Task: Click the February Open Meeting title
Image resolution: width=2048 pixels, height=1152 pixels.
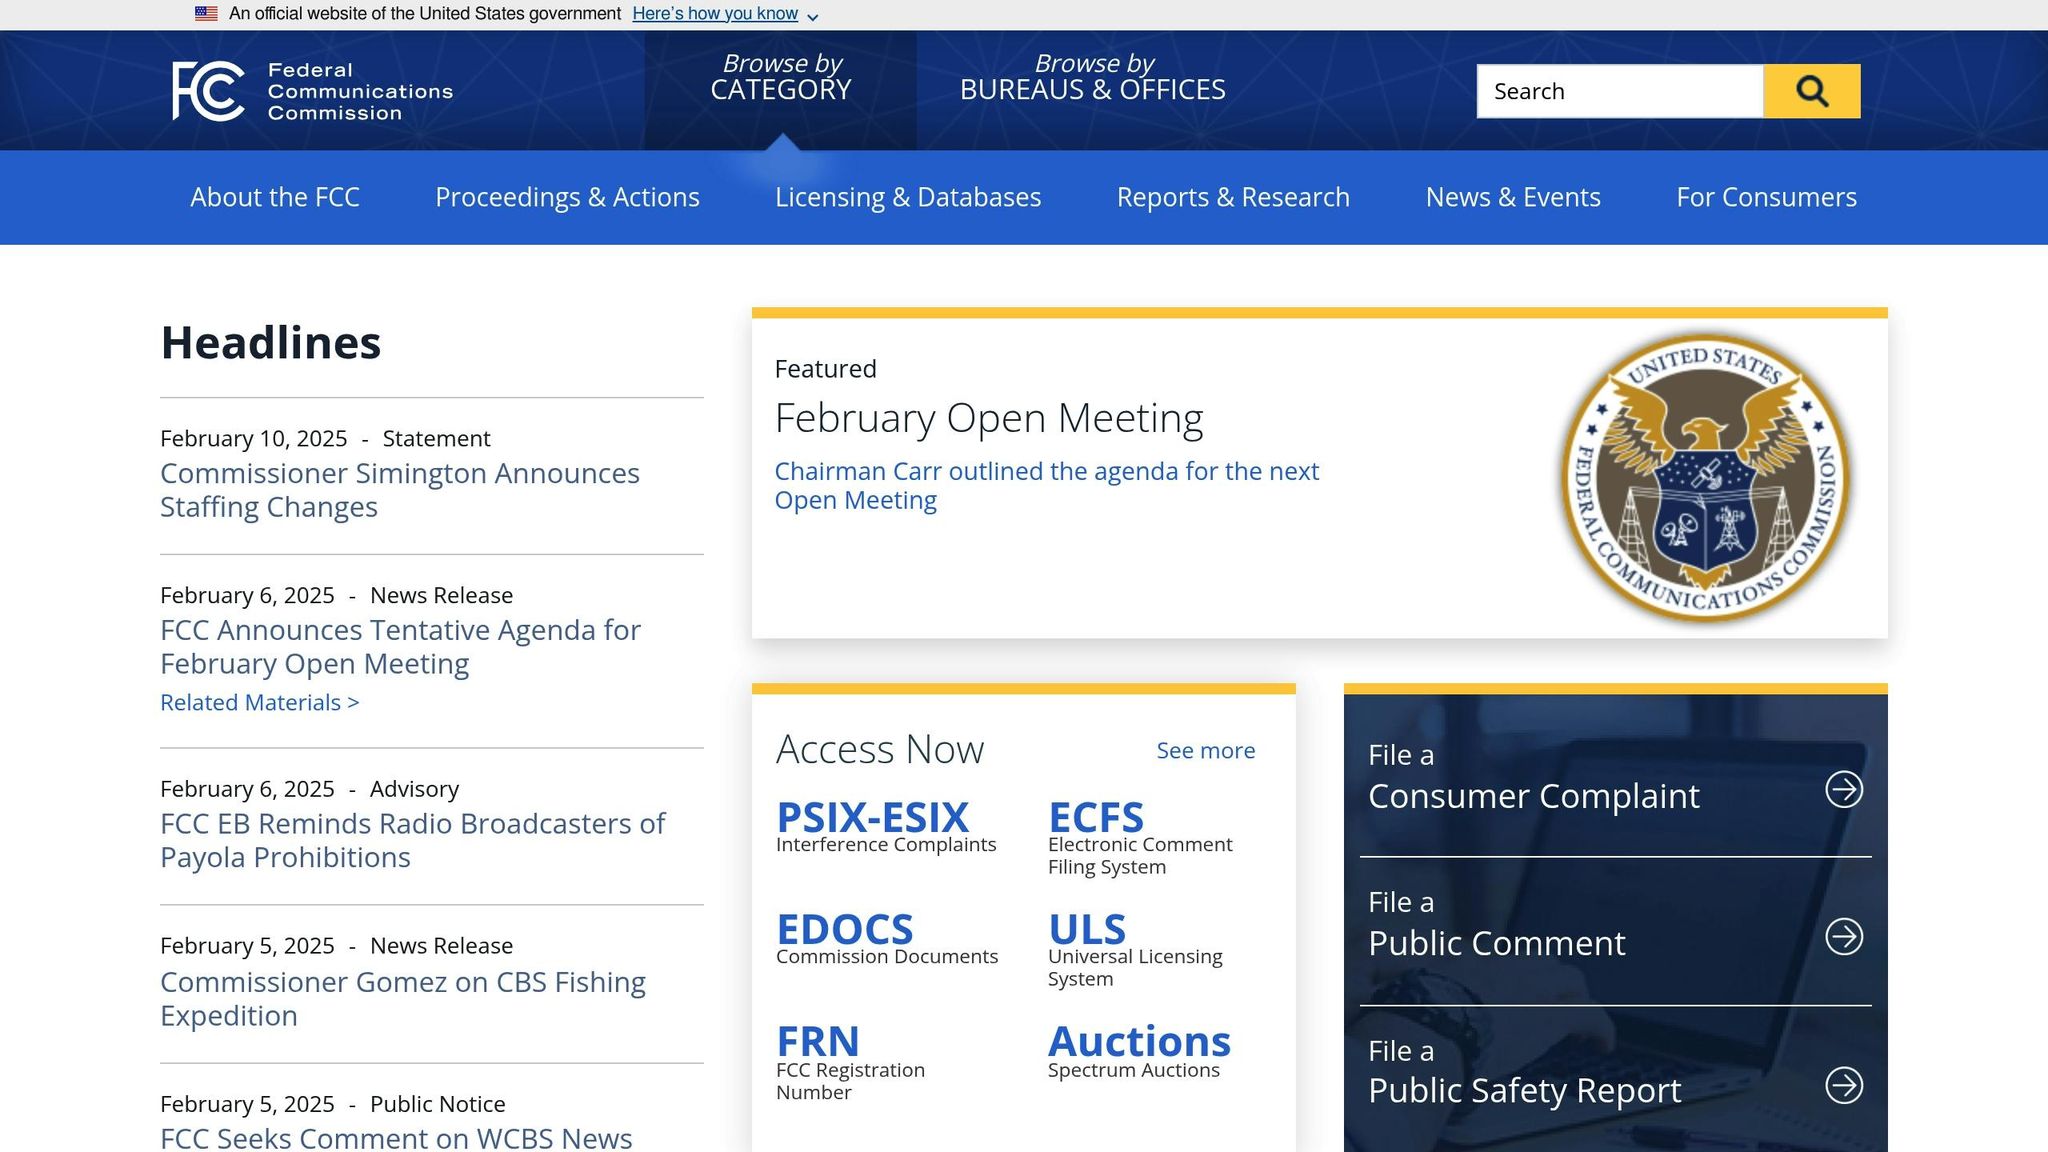Action: tap(989, 418)
